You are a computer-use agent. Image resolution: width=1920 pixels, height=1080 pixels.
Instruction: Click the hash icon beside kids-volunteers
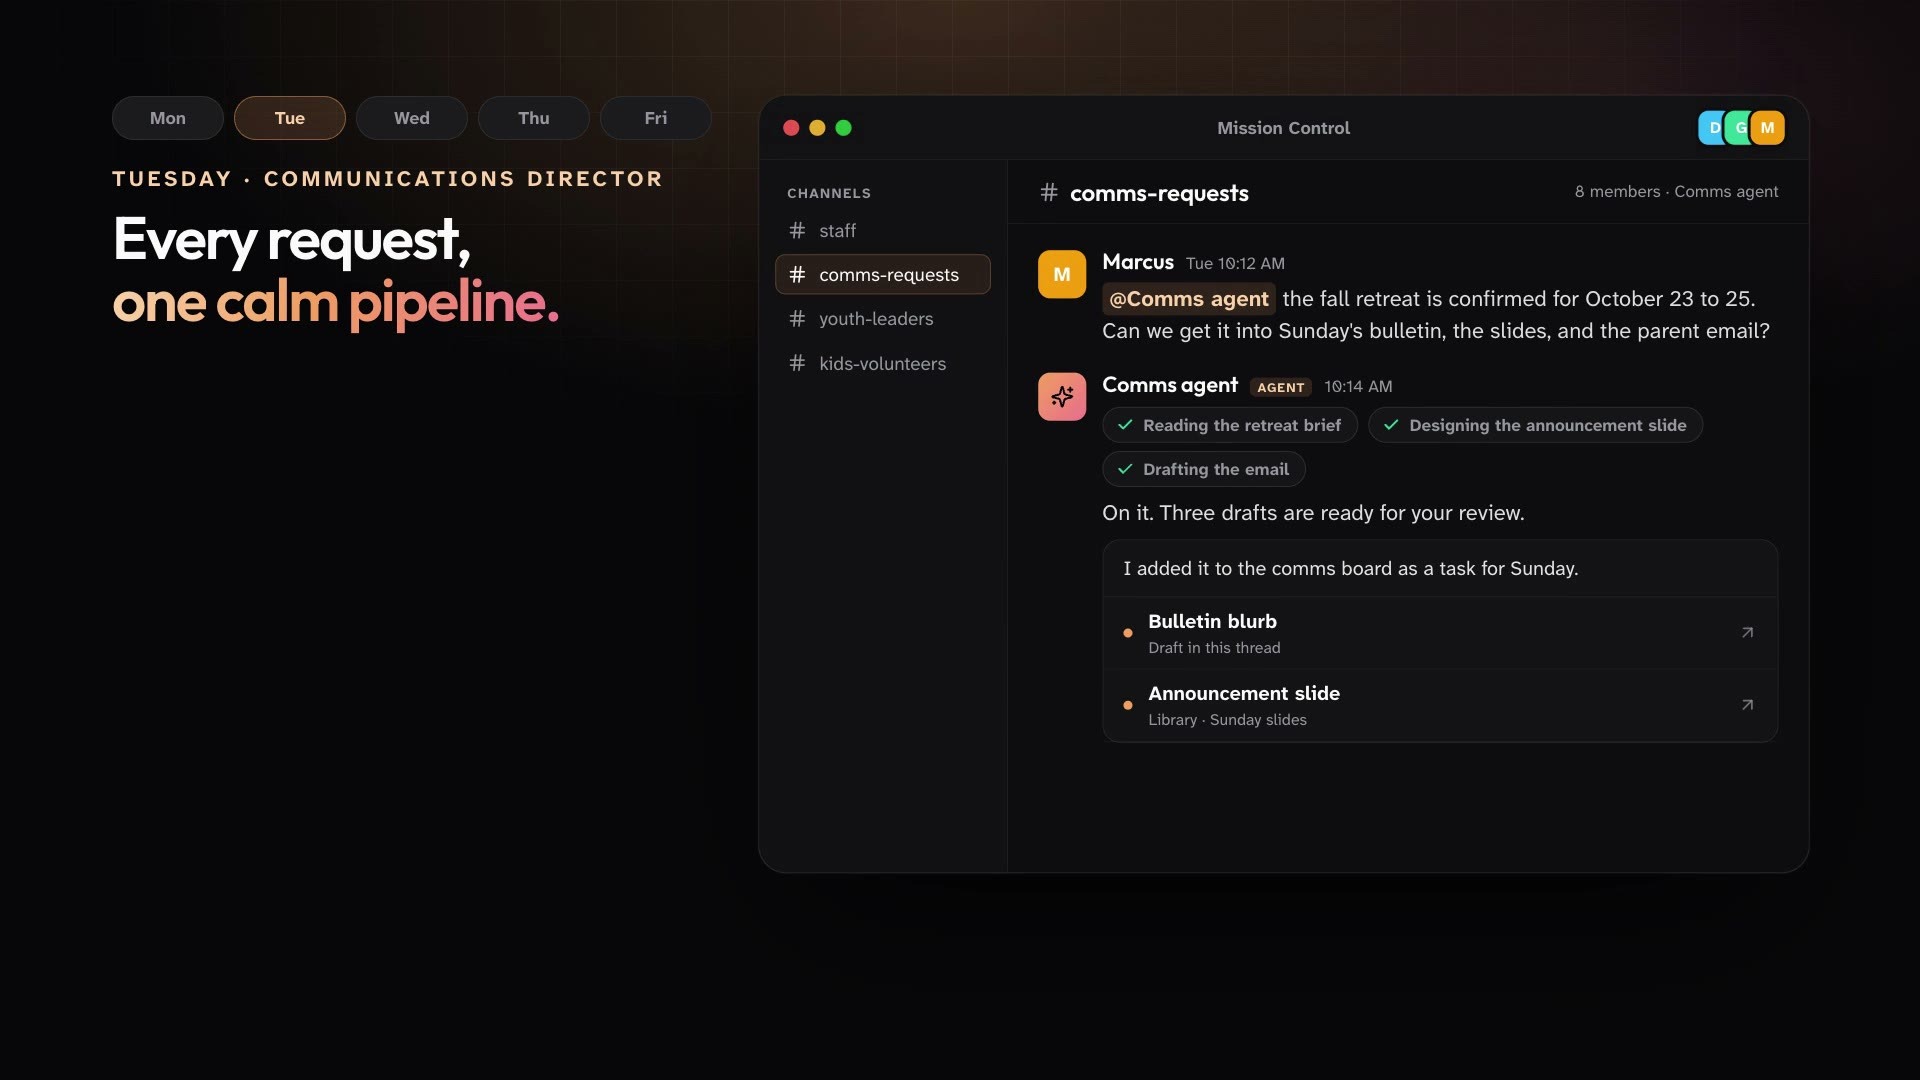tap(797, 364)
